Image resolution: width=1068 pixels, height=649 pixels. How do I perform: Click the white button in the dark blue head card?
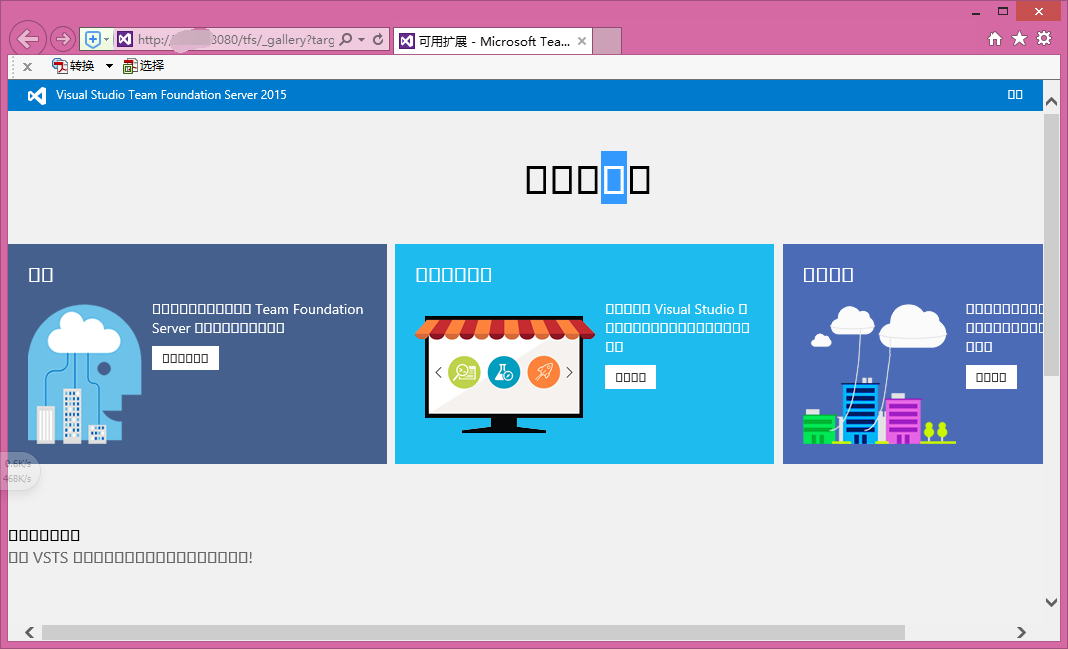(185, 358)
